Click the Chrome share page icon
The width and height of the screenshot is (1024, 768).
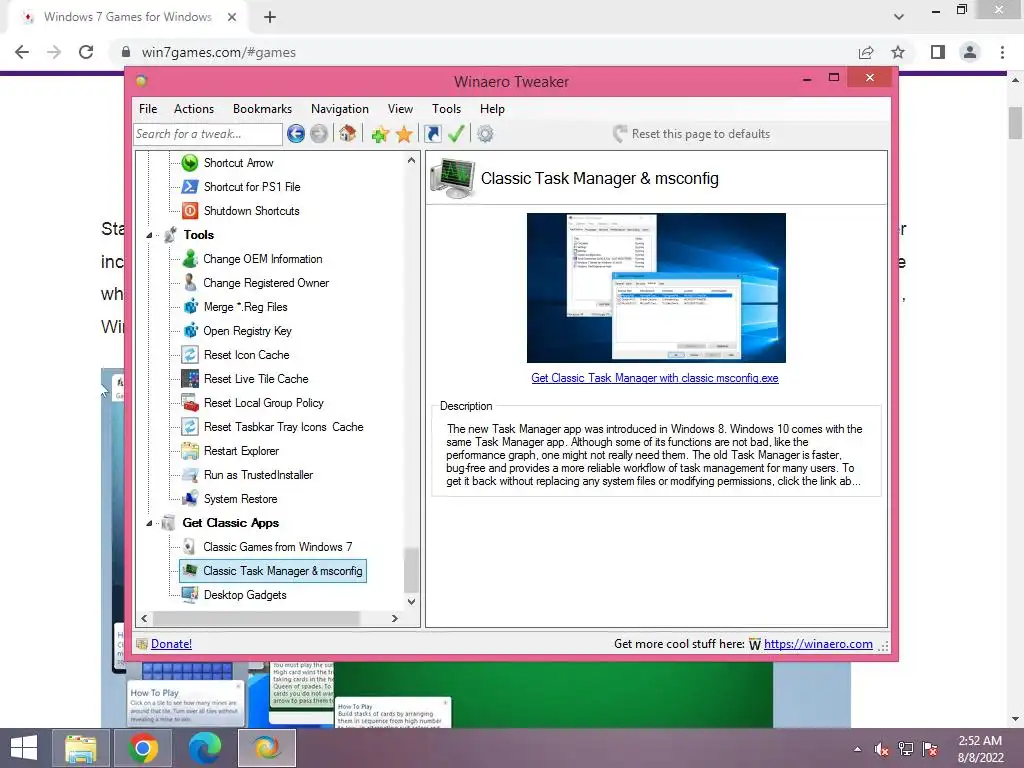click(x=866, y=52)
